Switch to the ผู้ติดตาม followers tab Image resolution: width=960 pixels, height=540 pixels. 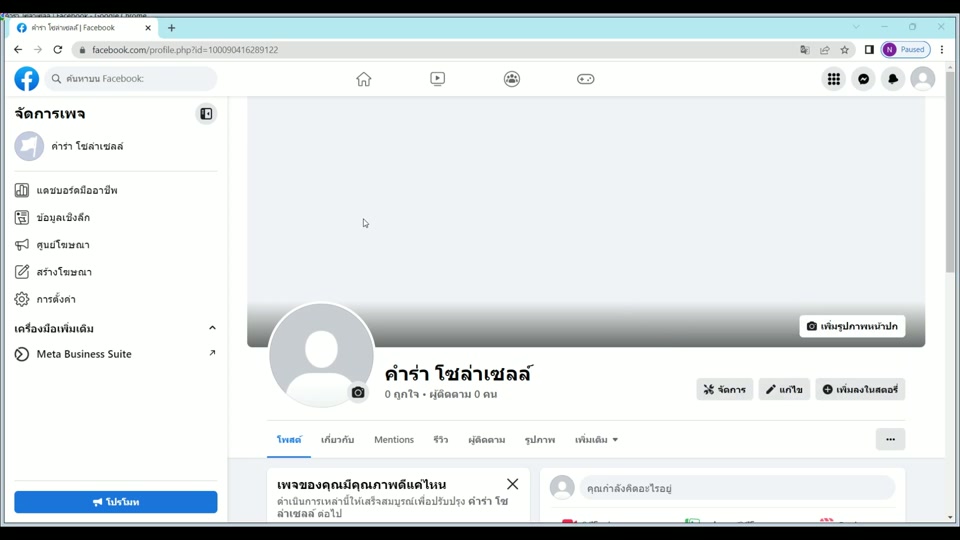coord(487,440)
